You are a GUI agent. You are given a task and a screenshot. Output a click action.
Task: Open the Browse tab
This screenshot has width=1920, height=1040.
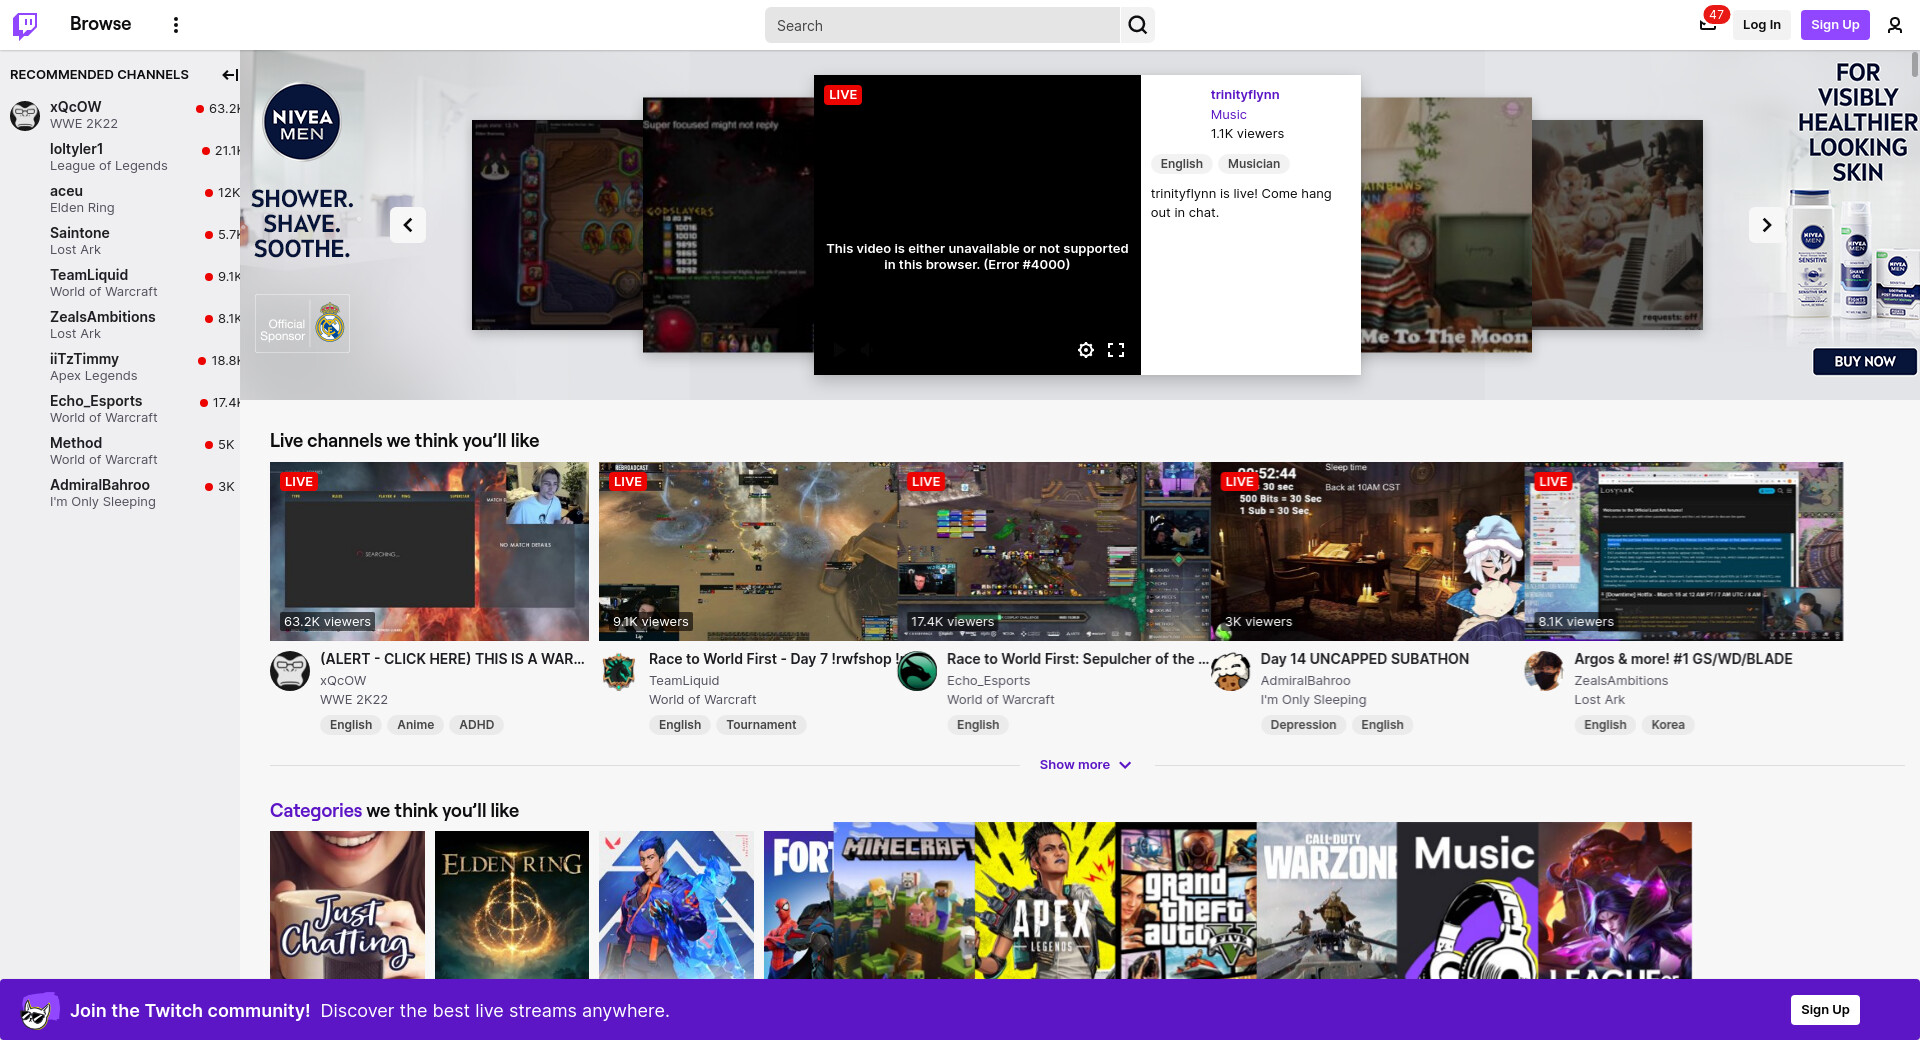[100, 24]
